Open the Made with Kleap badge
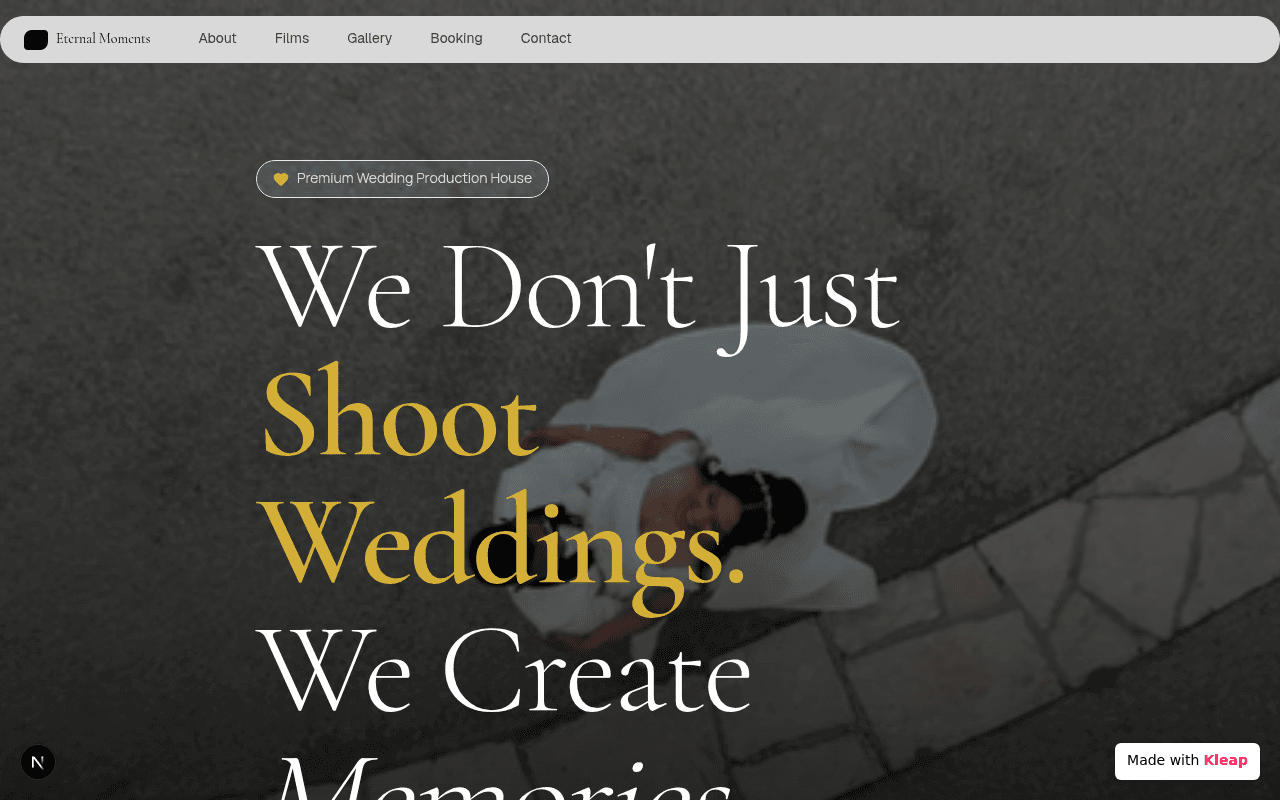This screenshot has height=800, width=1280. pyautogui.click(x=1187, y=761)
